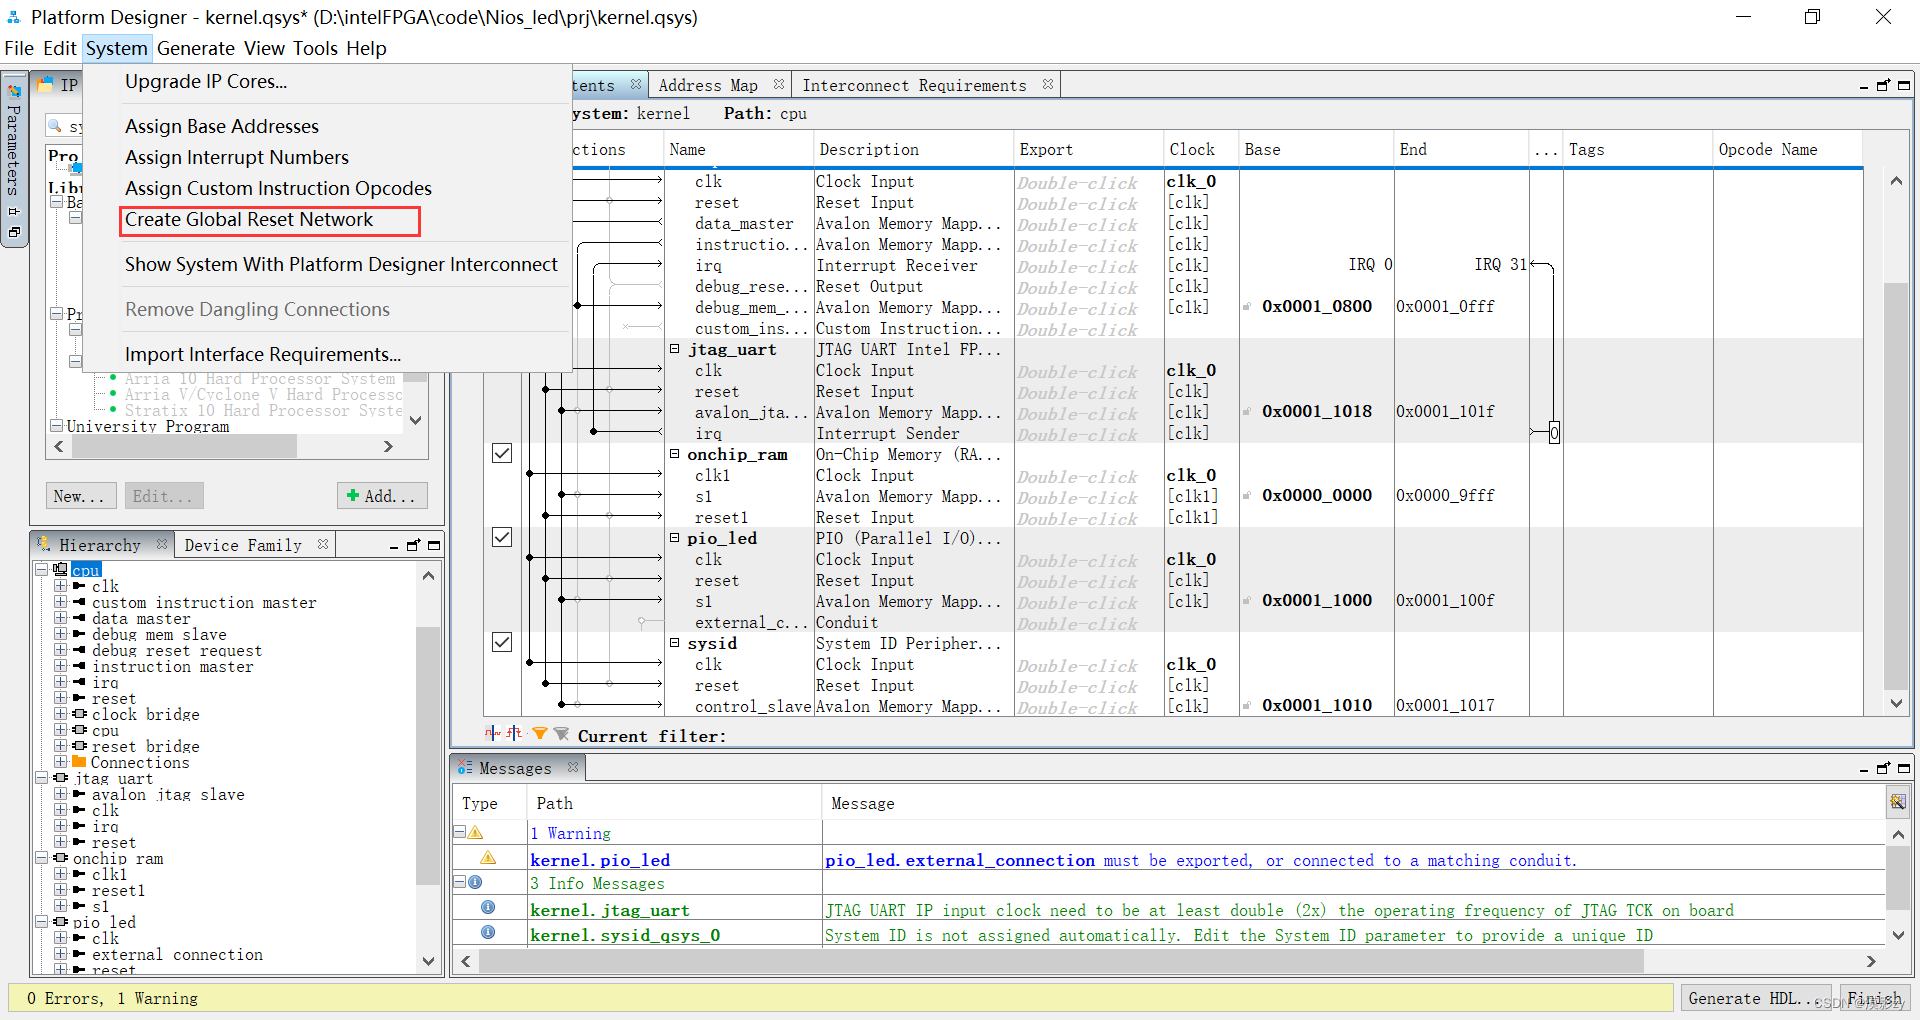Image resolution: width=1920 pixels, height=1020 pixels.
Task: Click the gray clear-filter funnel icon
Action: (x=561, y=734)
